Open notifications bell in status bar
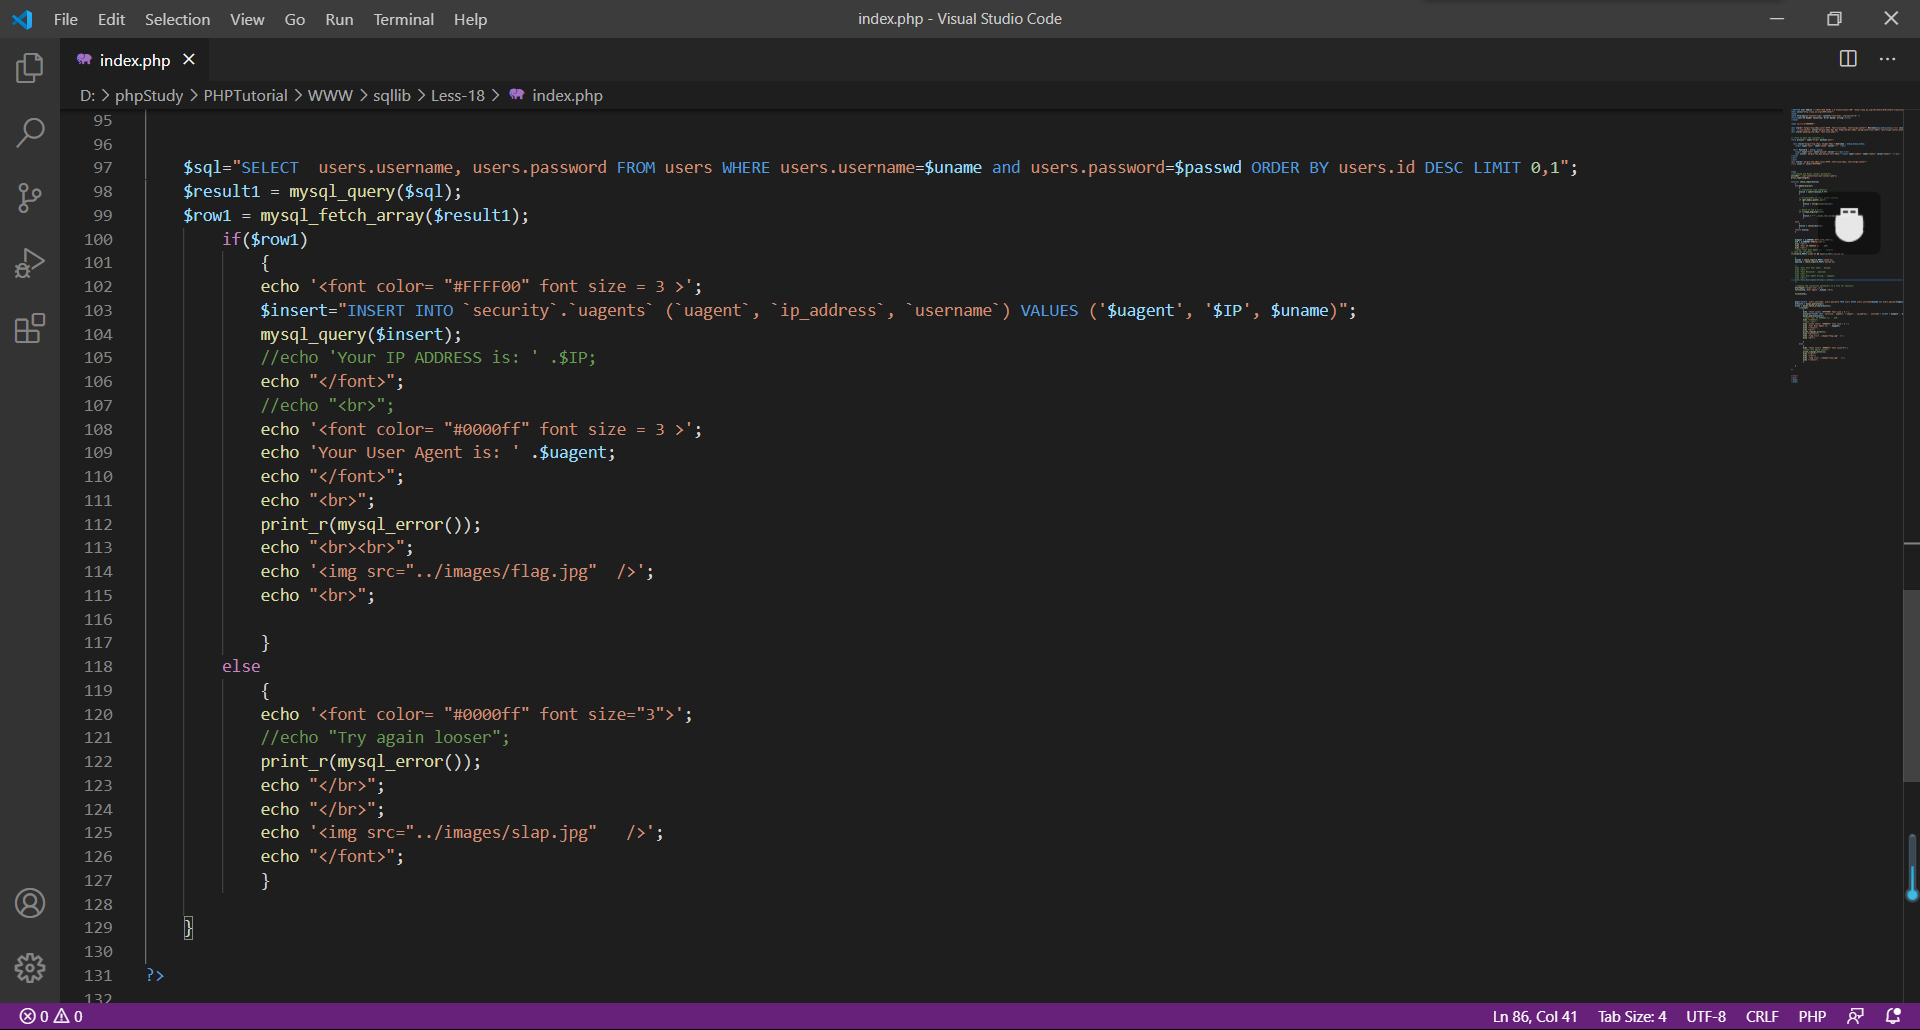The image size is (1920, 1030). [x=1893, y=1016]
